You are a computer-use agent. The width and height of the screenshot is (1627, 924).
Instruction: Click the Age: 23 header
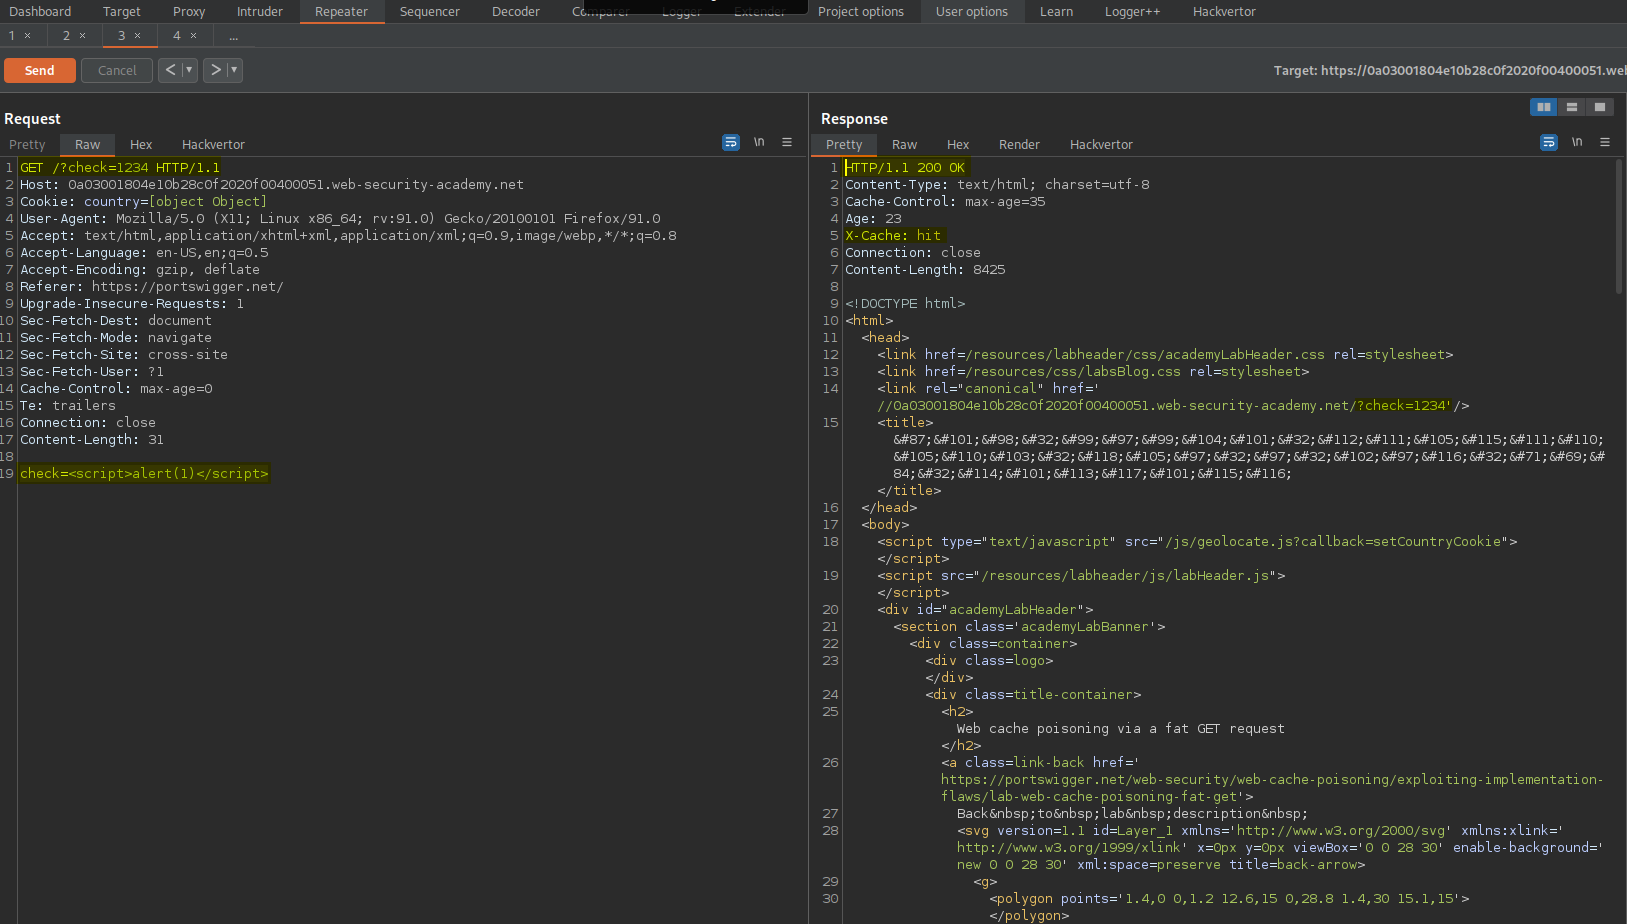pos(873,219)
